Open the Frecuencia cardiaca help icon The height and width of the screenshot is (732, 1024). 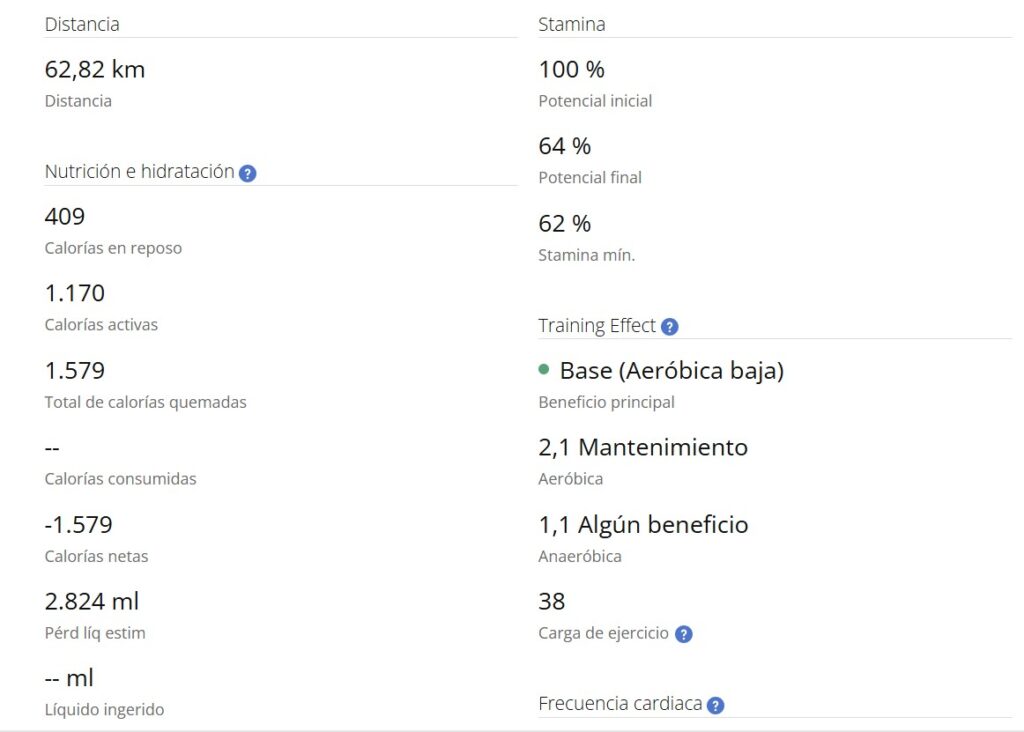click(715, 705)
